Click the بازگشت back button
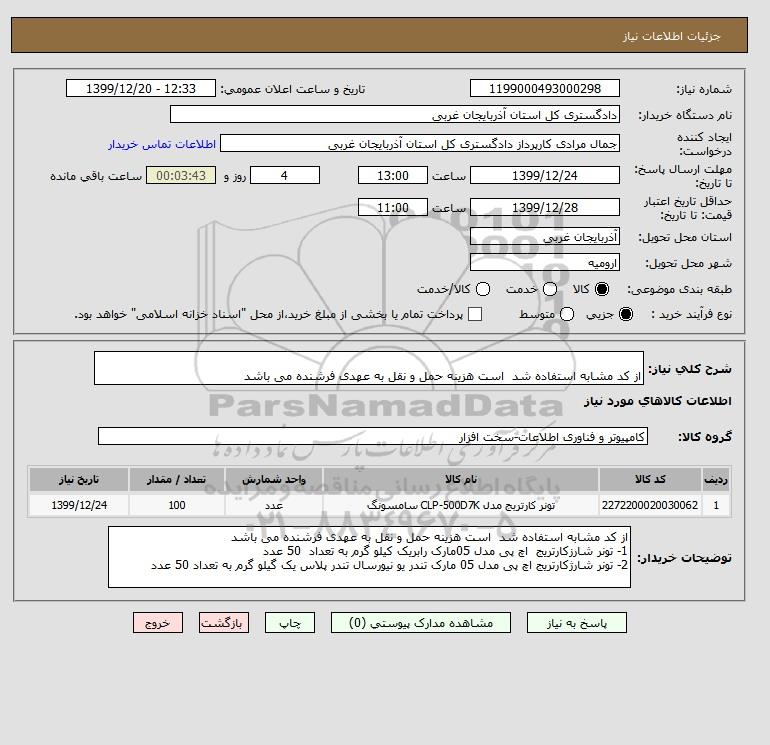The width and height of the screenshot is (770, 745). click(224, 623)
